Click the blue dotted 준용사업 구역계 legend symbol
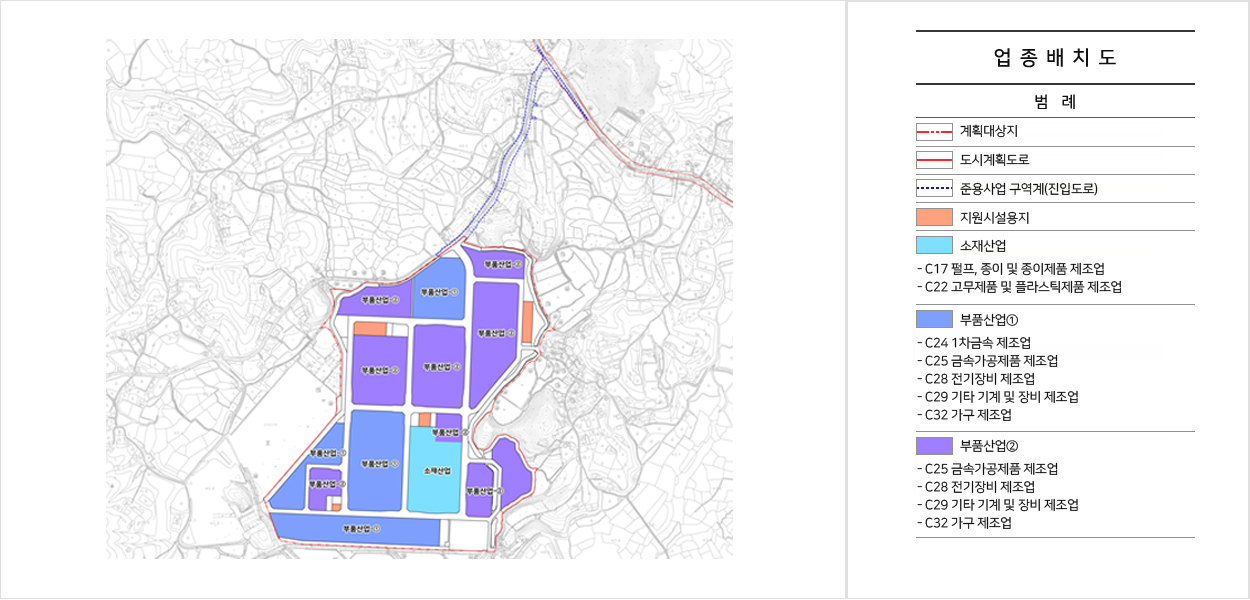This screenshot has height=600, width=1250. [x=934, y=188]
